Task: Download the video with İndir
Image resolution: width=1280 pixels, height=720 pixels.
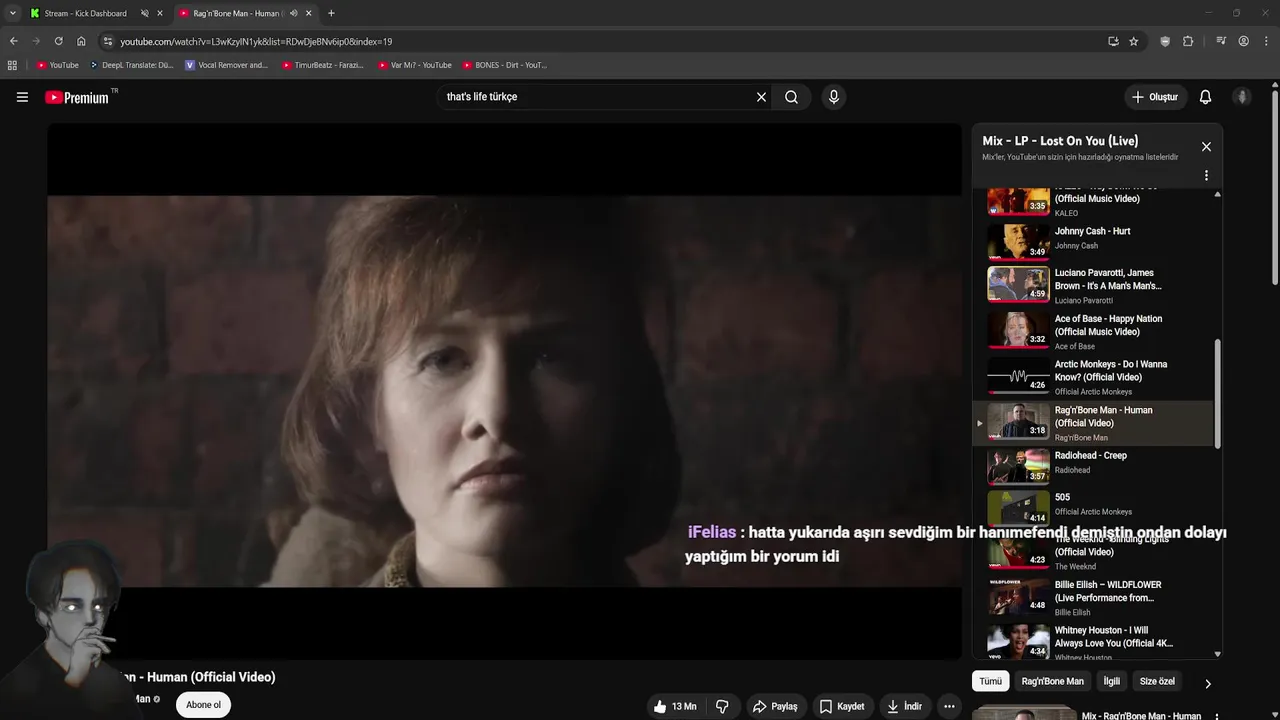Action: pos(904,706)
